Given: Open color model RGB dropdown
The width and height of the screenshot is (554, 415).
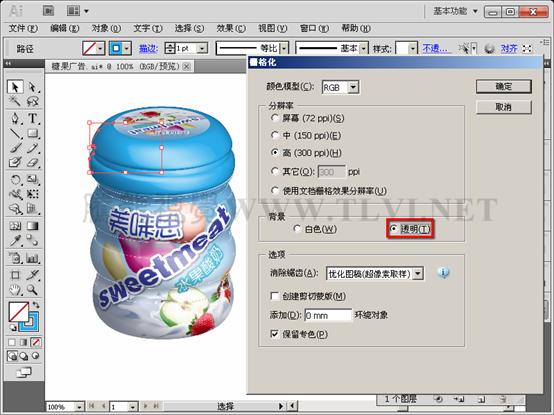Looking at the screenshot, I should (x=353, y=87).
